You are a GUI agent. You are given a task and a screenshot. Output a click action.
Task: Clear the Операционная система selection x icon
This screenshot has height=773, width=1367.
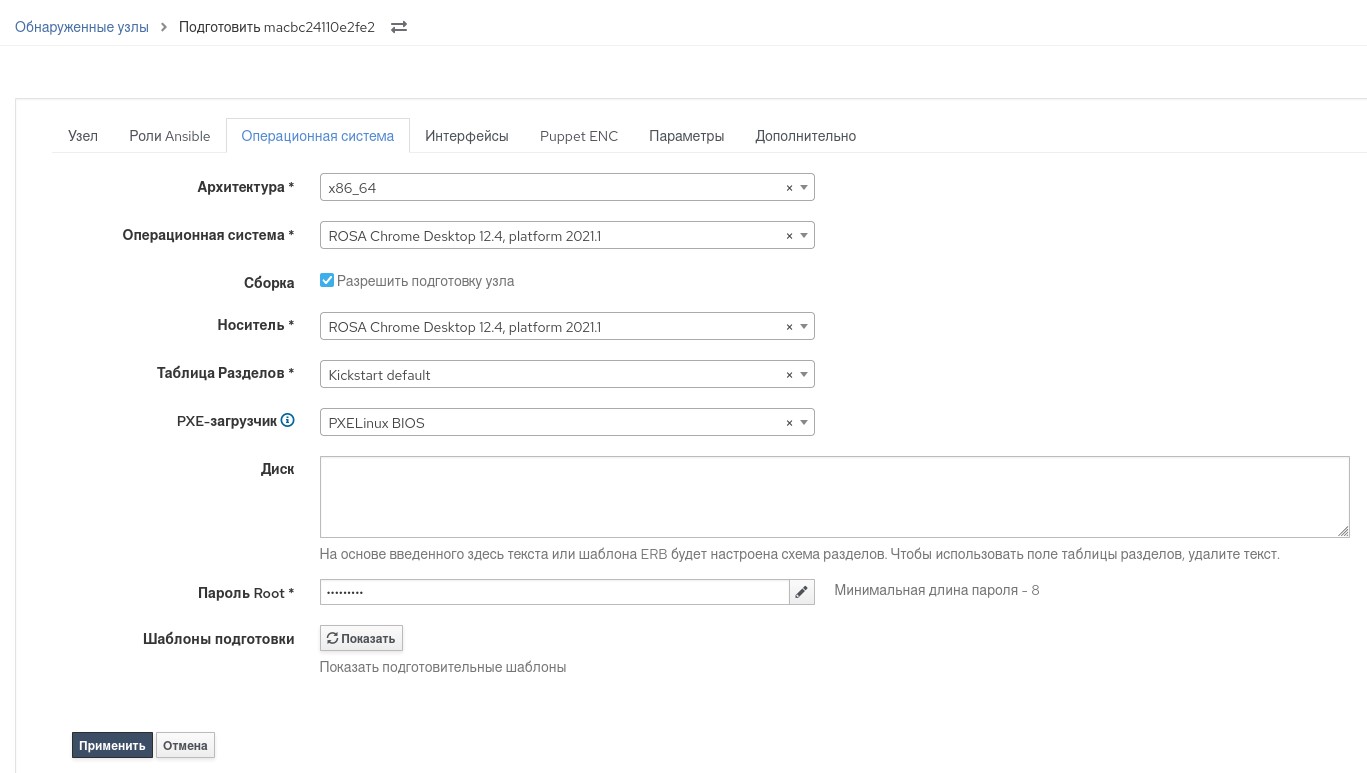click(789, 236)
